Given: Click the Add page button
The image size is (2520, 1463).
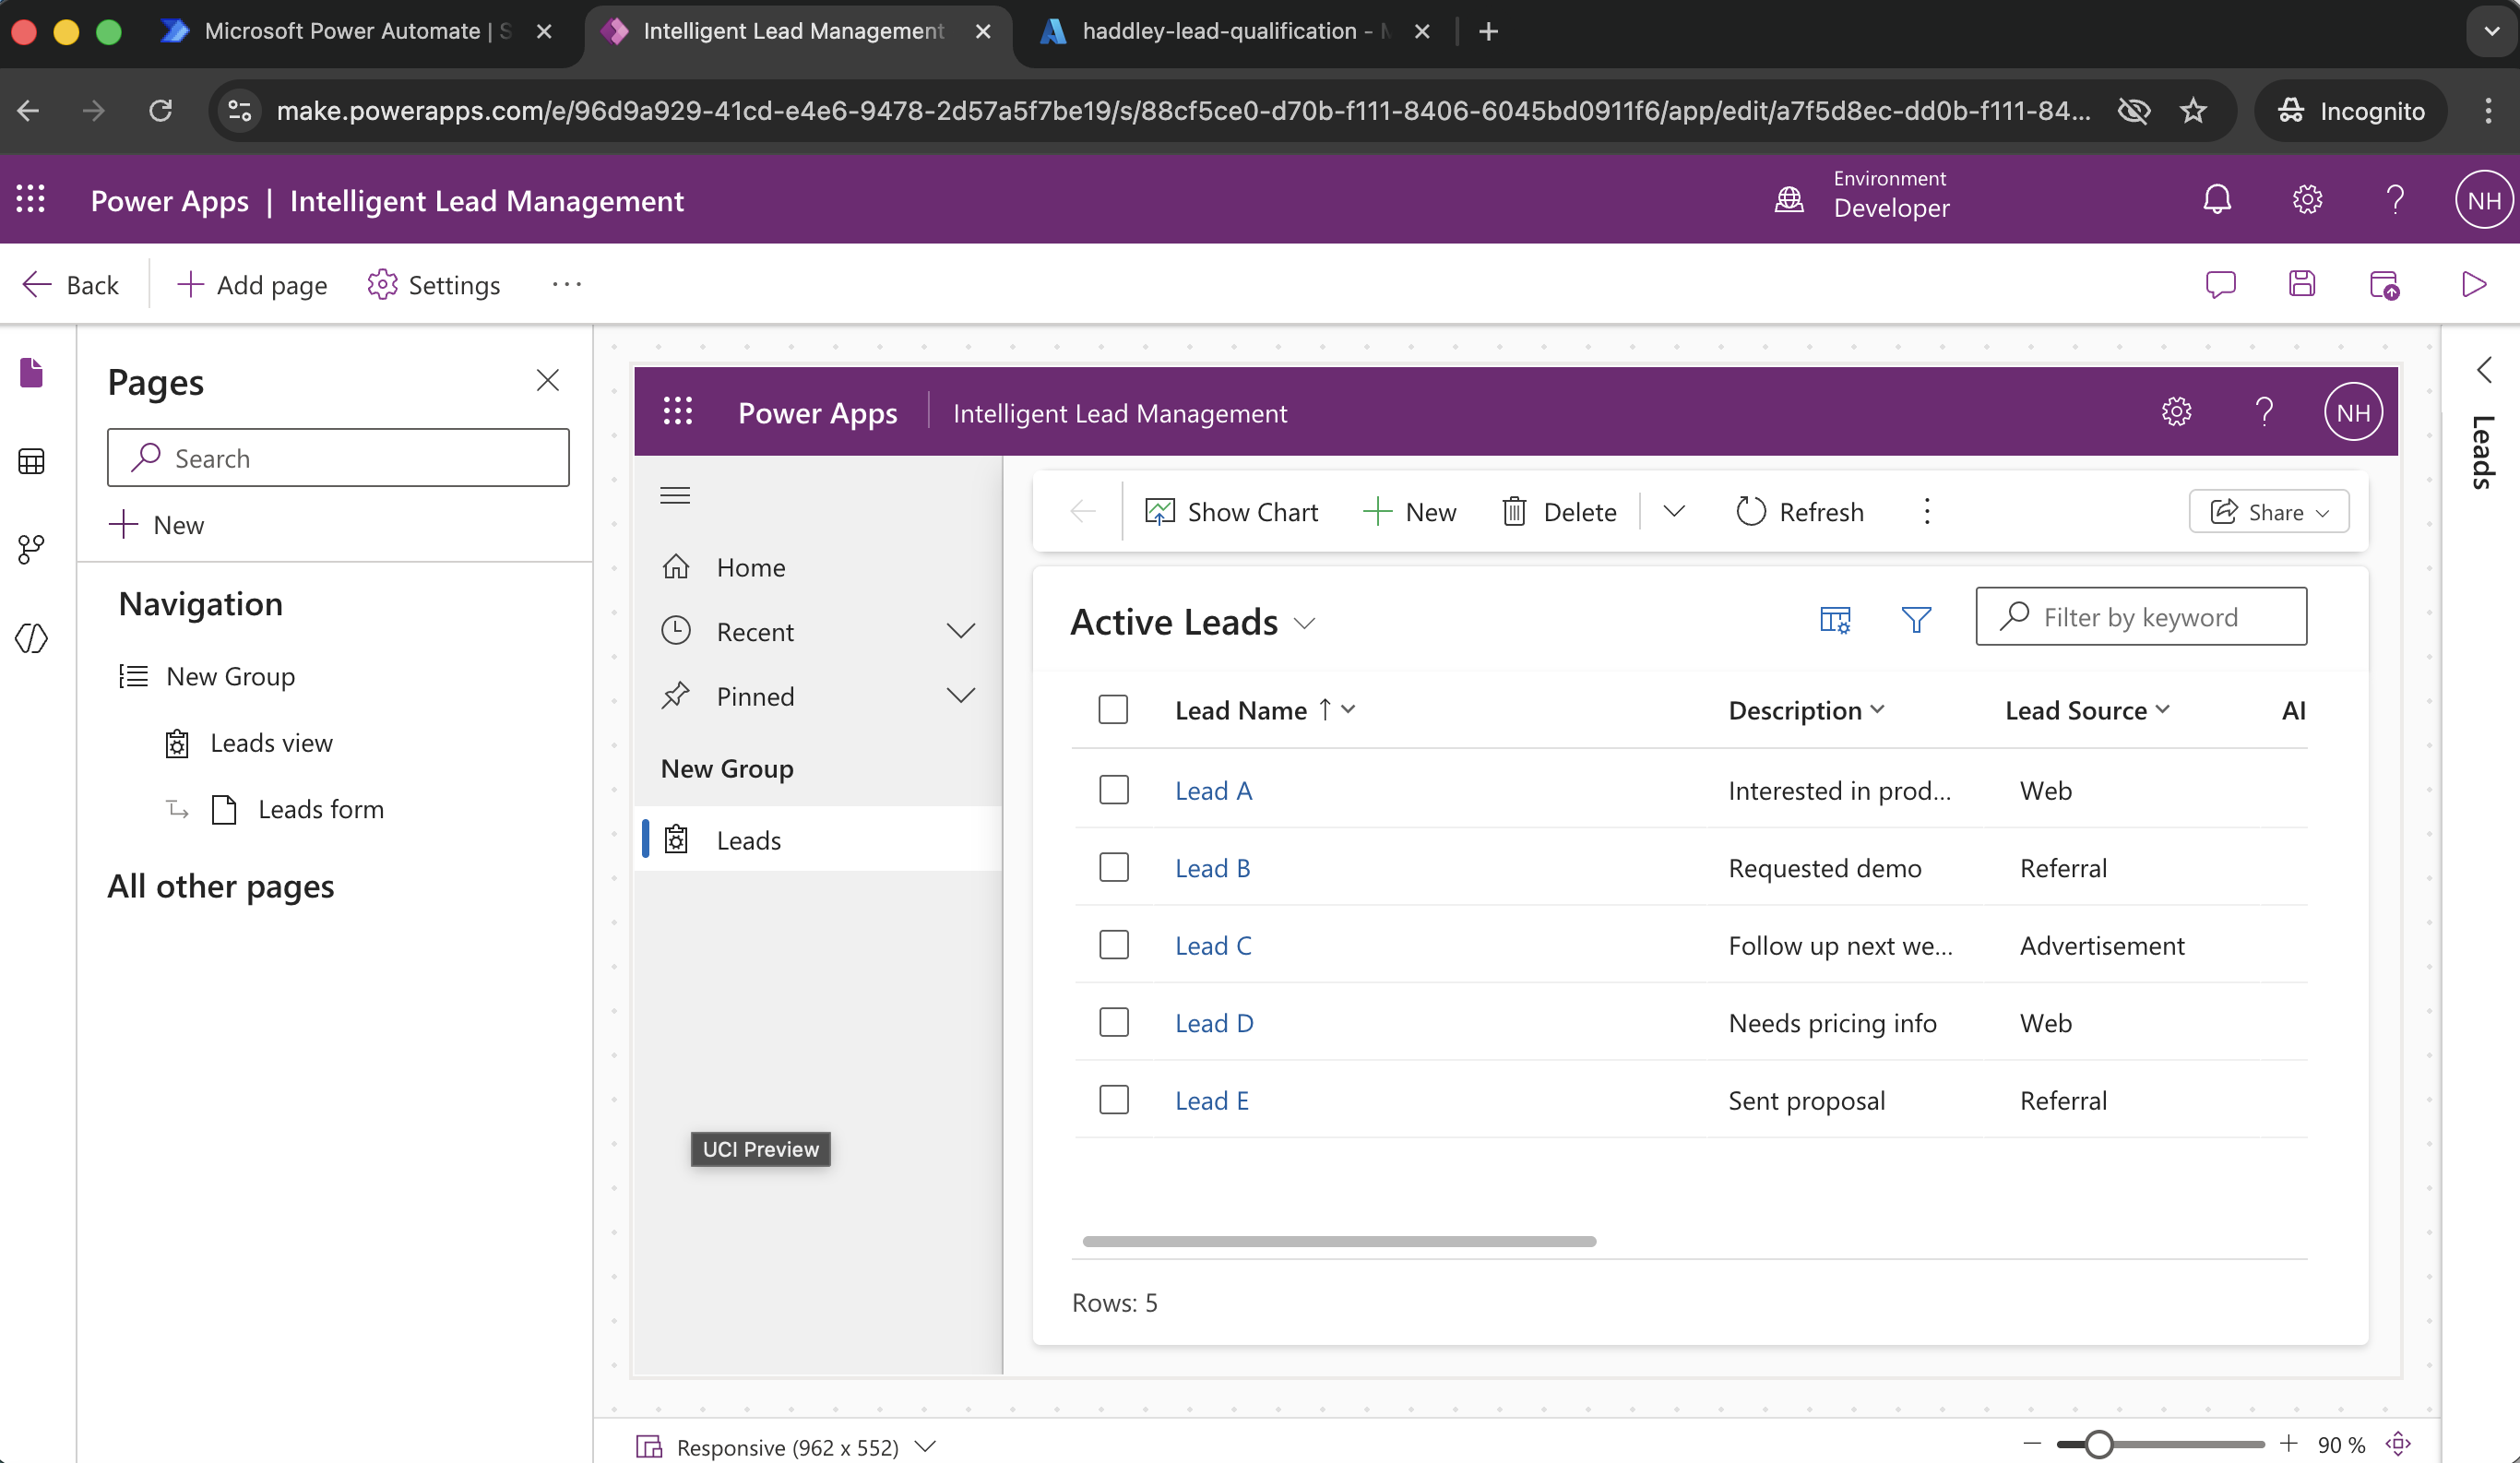Looking at the screenshot, I should [x=253, y=285].
